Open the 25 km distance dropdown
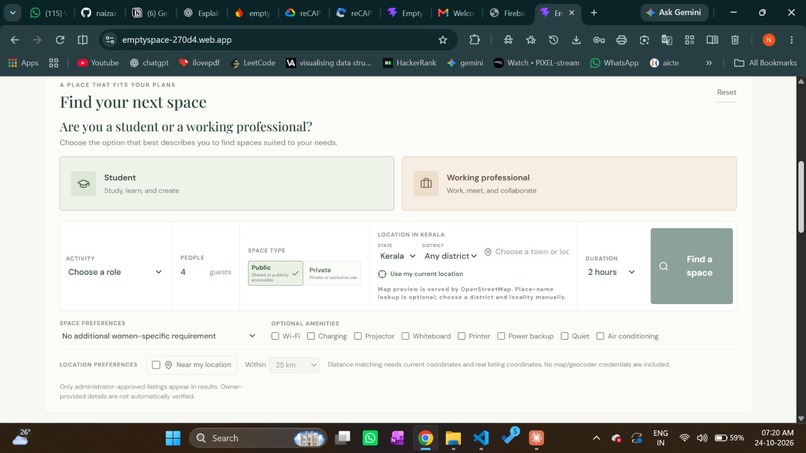806x453 pixels. pyautogui.click(x=294, y=365)
